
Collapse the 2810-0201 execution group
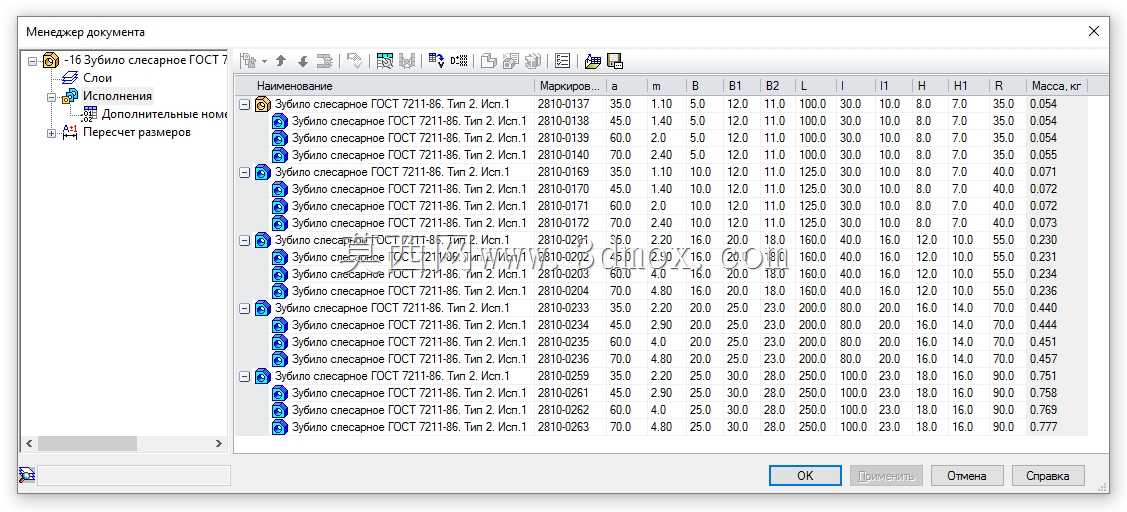244,240
